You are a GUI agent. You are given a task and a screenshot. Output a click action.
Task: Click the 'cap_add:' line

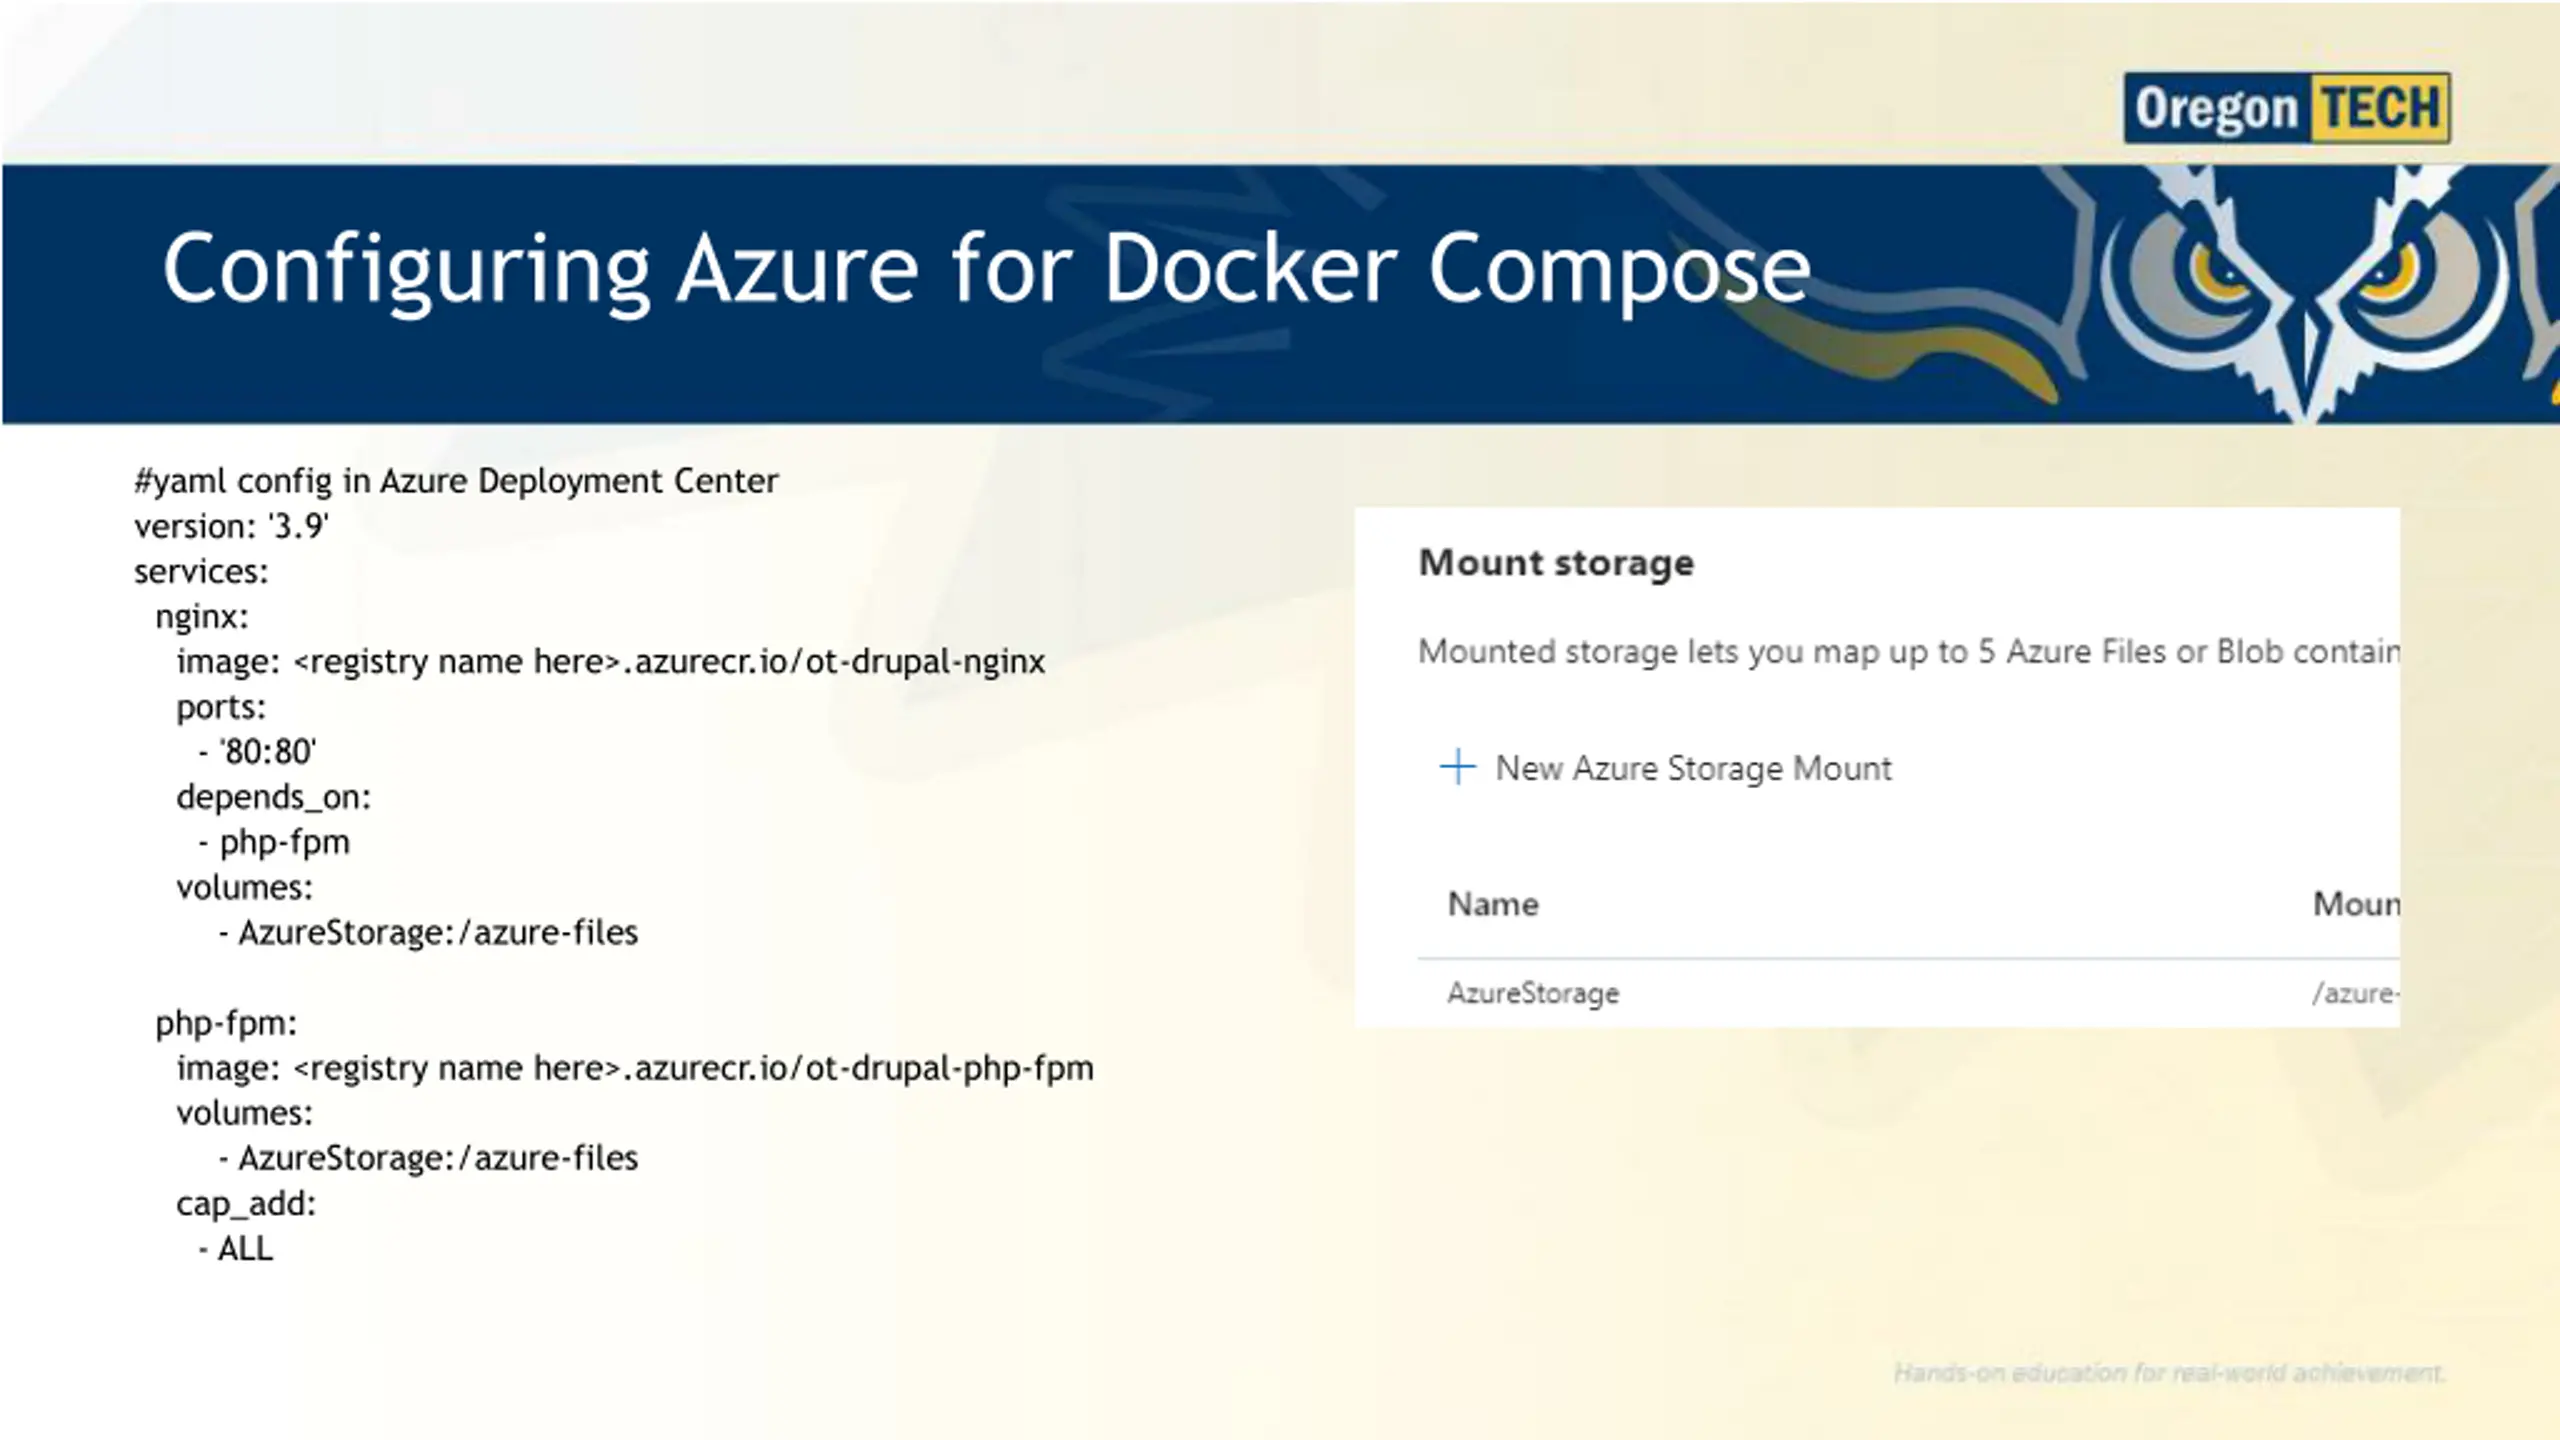[x=246, y=1204]
